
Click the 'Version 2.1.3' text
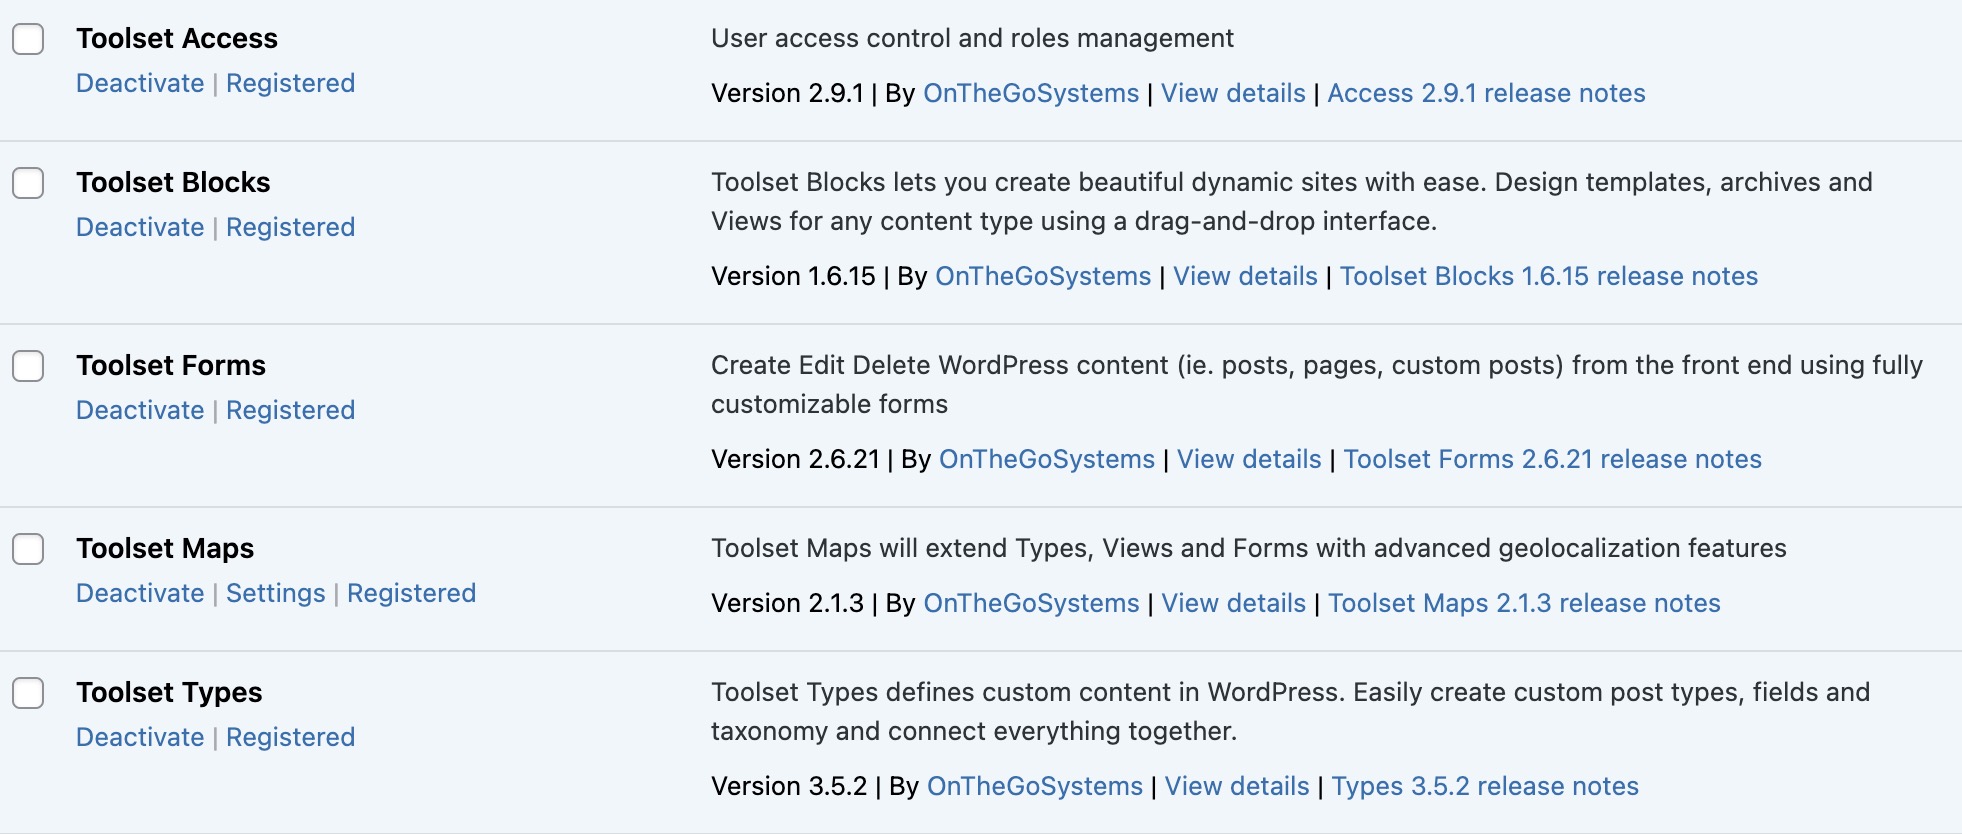click(x=787, y=603)
